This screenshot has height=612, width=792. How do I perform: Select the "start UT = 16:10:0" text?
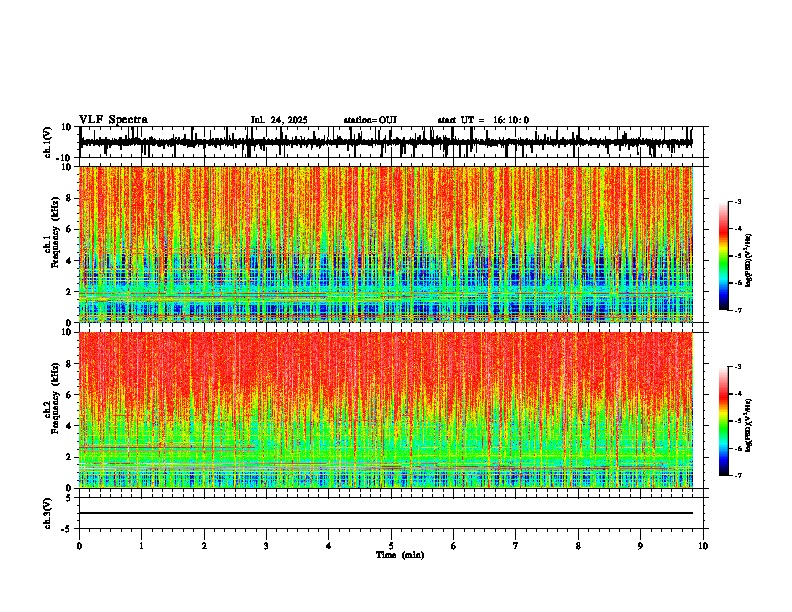coord(483,120)
